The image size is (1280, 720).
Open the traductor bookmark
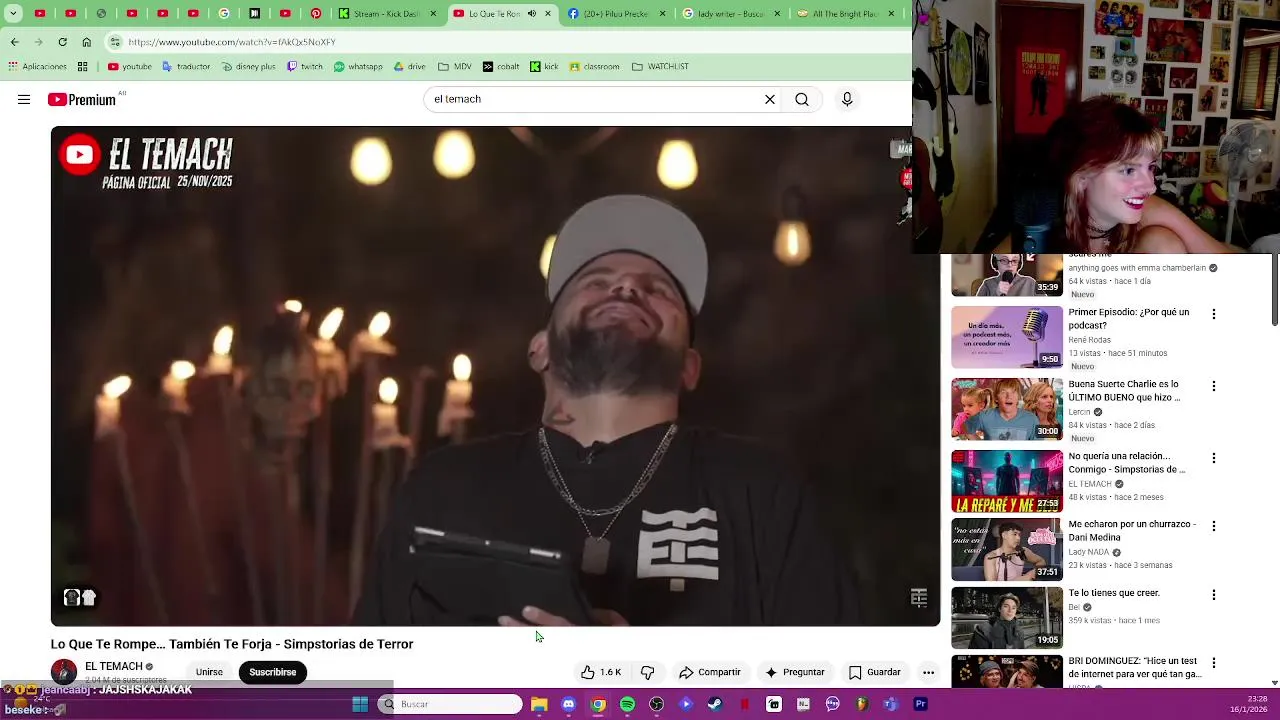point(186,67)
